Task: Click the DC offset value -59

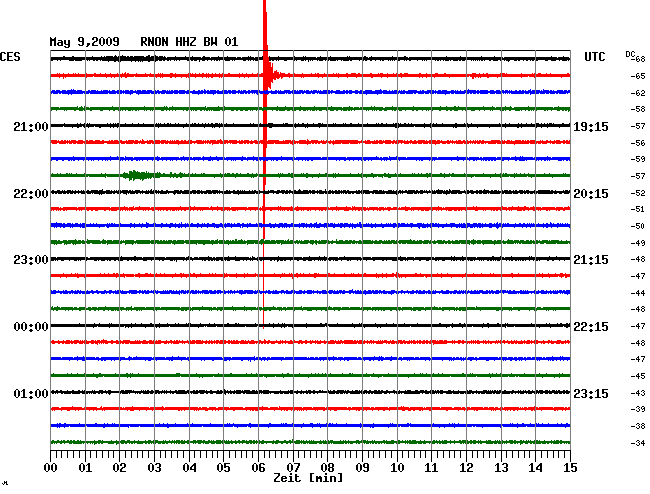Action: pos(638,159)
